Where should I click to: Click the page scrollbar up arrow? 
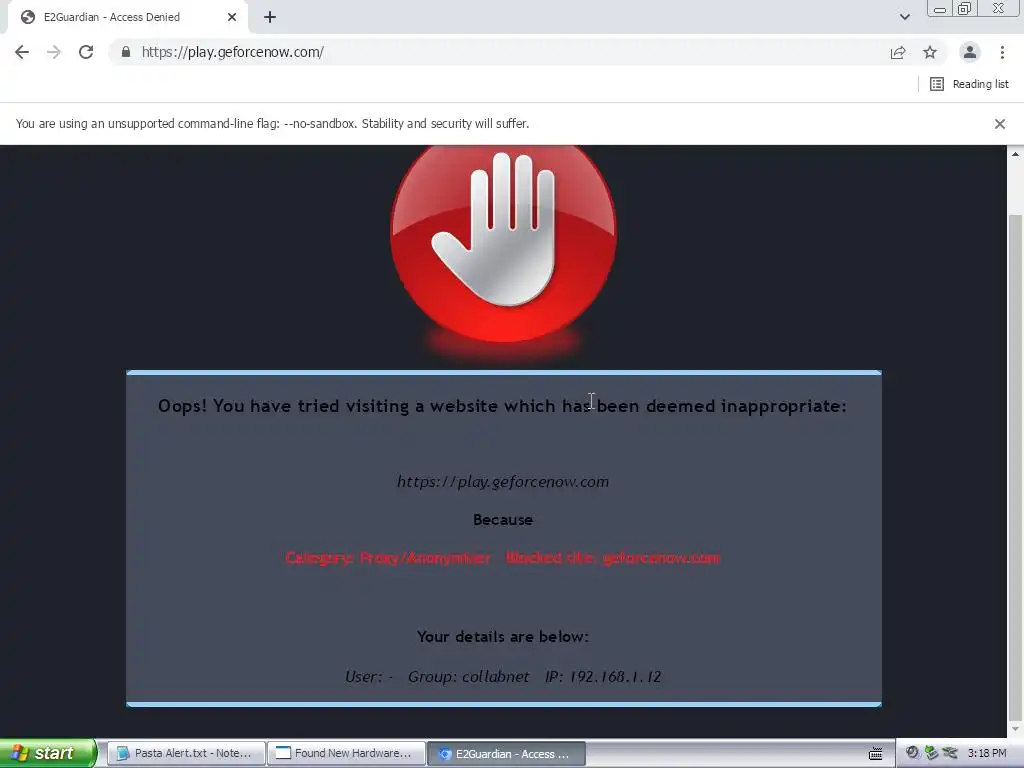pyautogui.click(x=1015, y=154)
